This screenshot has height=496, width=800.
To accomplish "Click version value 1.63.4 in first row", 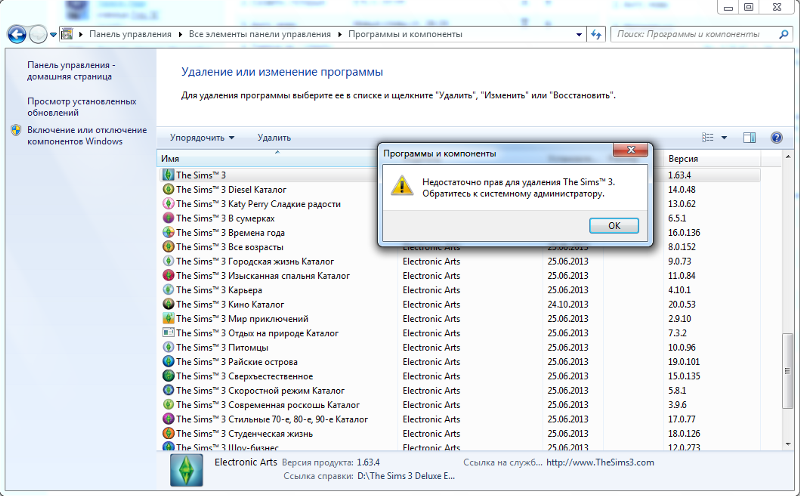I will (679, 175).
